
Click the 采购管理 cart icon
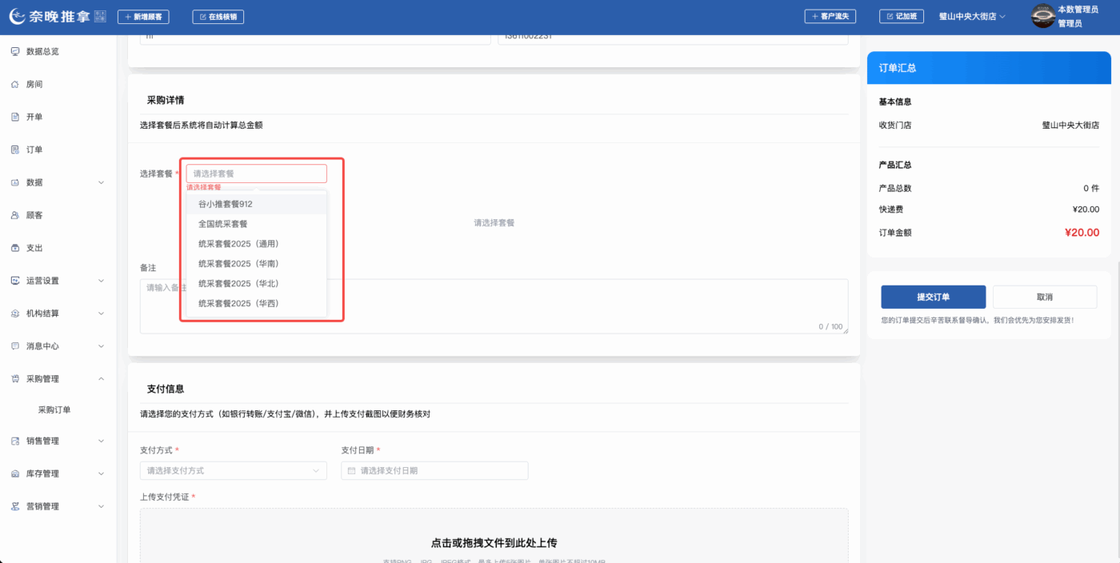15,379
